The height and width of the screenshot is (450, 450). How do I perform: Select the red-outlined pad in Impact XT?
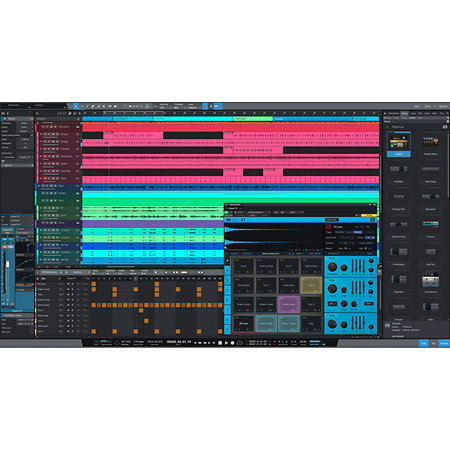click(x=244, y=324)
